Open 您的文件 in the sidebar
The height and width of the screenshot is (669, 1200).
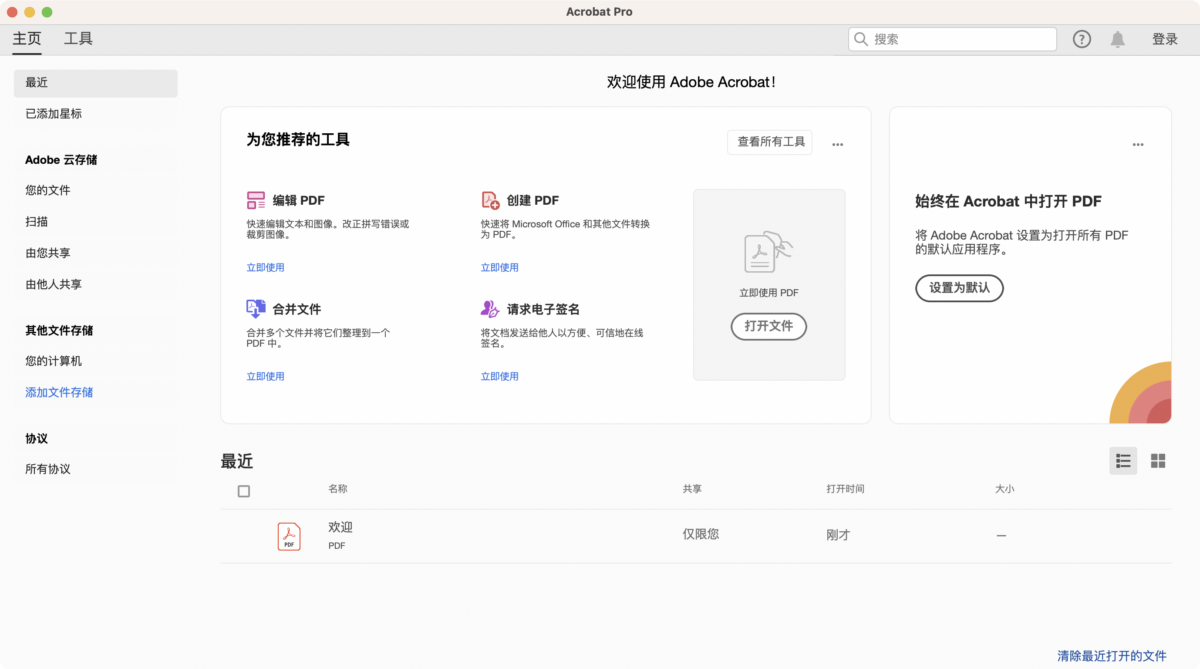[47, 190]
